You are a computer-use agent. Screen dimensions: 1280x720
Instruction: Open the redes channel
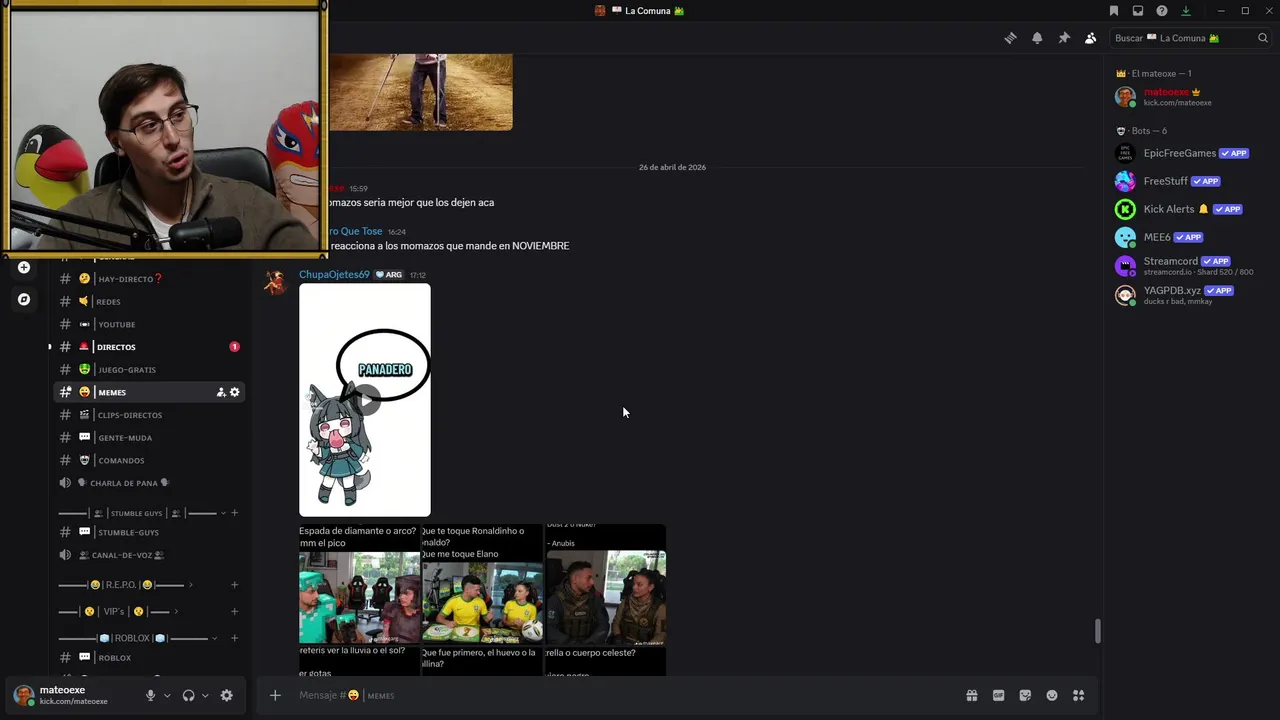(x=150, y=301)
